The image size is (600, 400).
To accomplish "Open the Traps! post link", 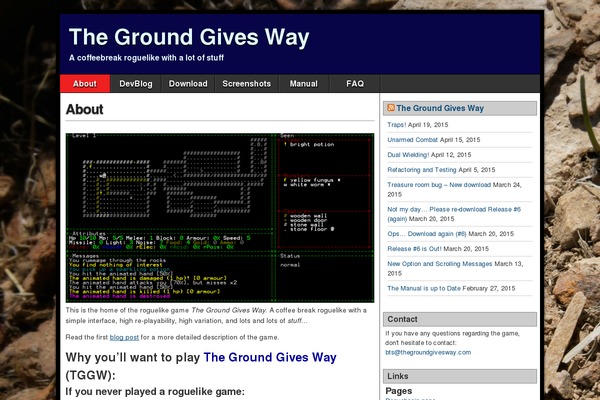I will (x=396, y=125).
